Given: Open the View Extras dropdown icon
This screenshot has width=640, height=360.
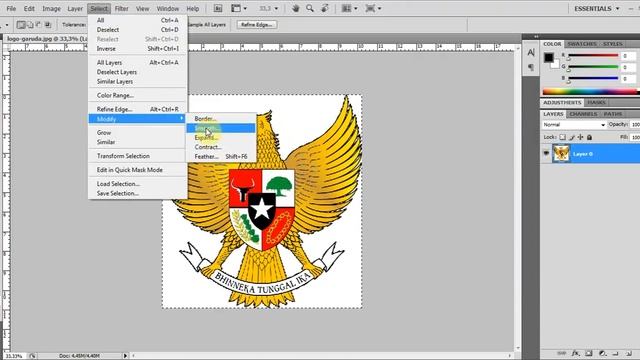Looking at the screenshot, I should [x=239, y=8].
